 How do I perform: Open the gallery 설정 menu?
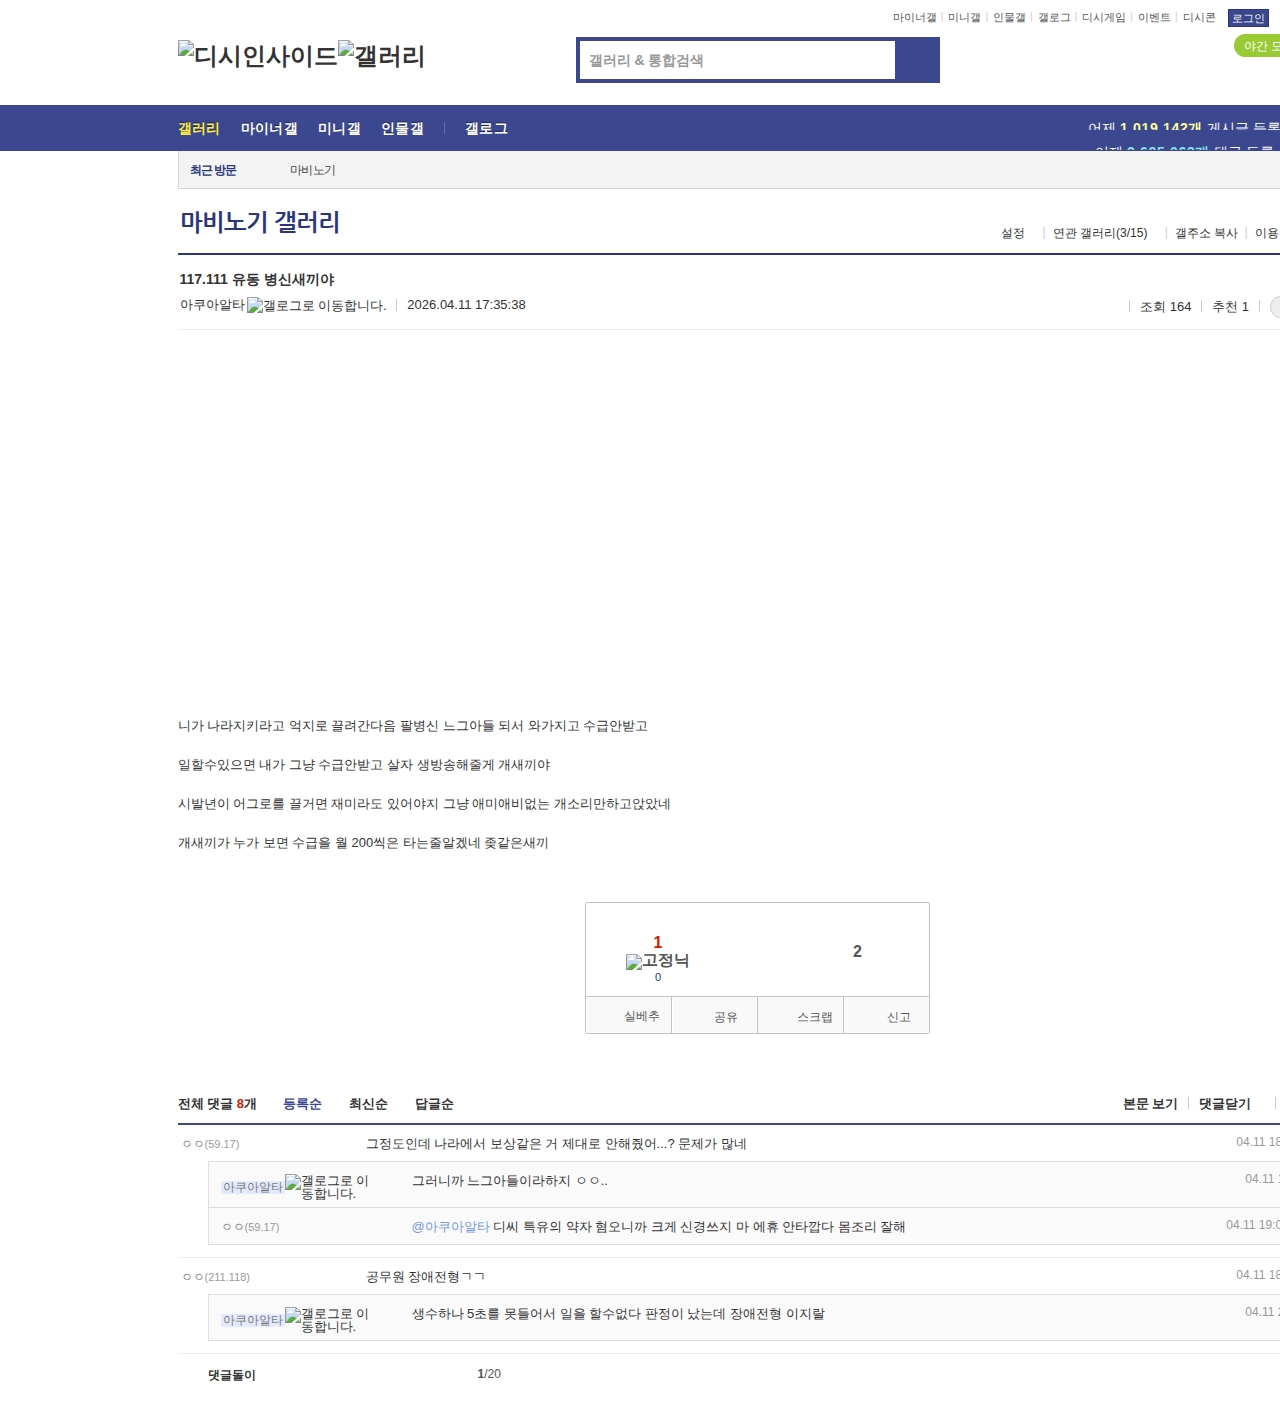pos(1013,233)
